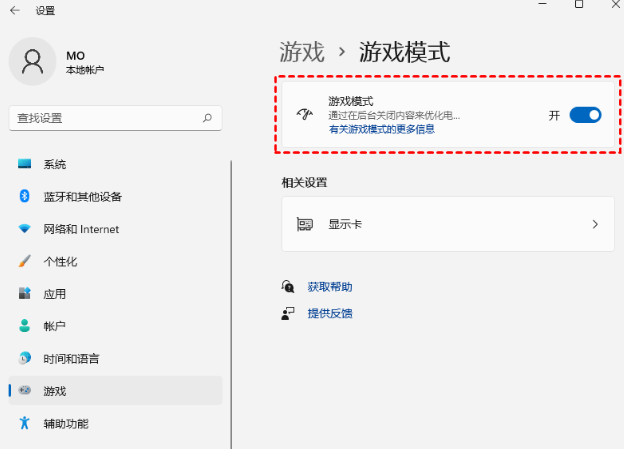624x449 pixels.
Task: Click the 提供反馈 feedback person icon
Action: 288,313
